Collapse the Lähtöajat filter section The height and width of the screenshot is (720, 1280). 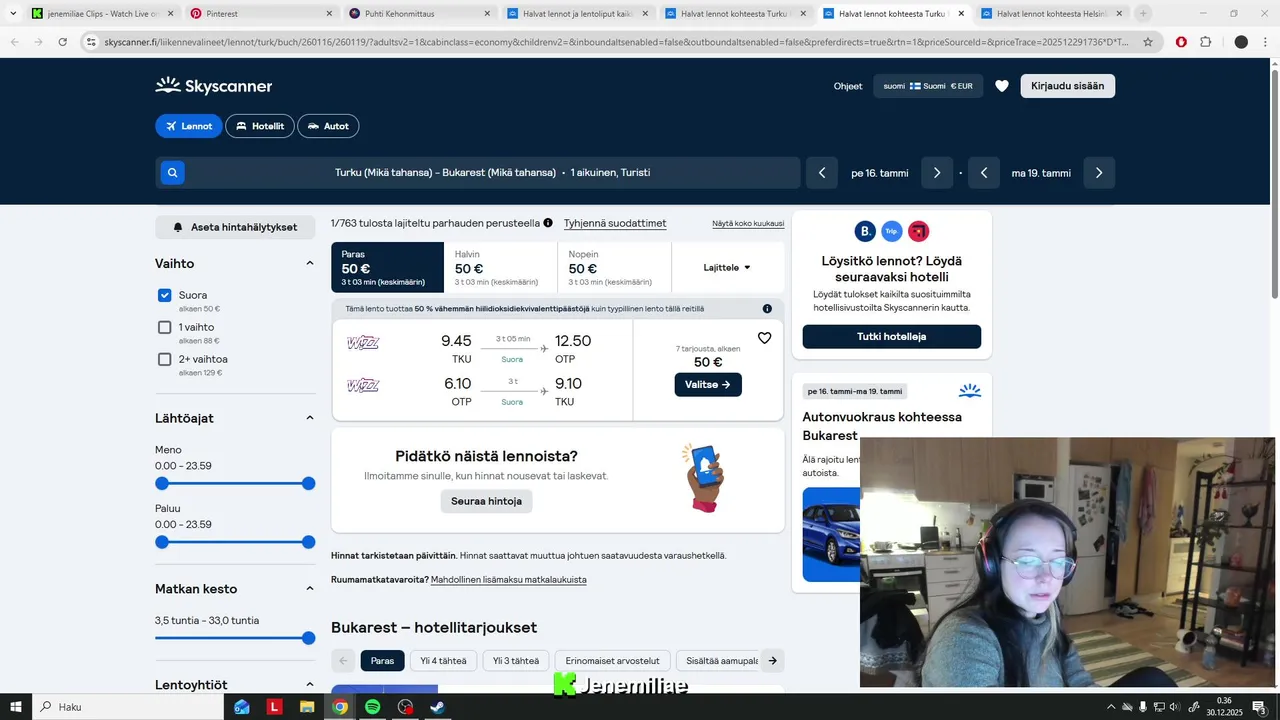tap(309, 418)
